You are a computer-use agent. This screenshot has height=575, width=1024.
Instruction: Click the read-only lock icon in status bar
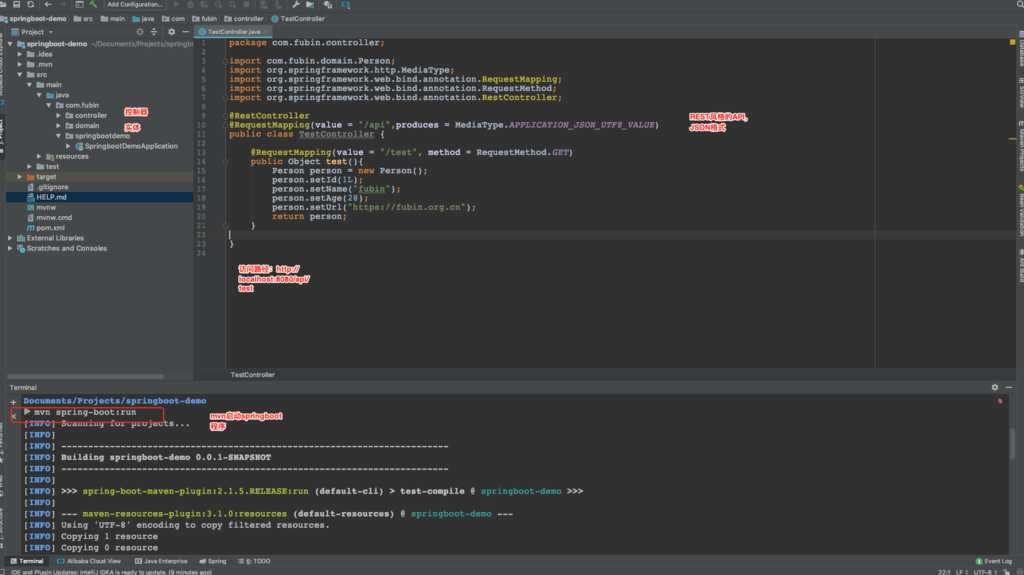pos(1006,572)
